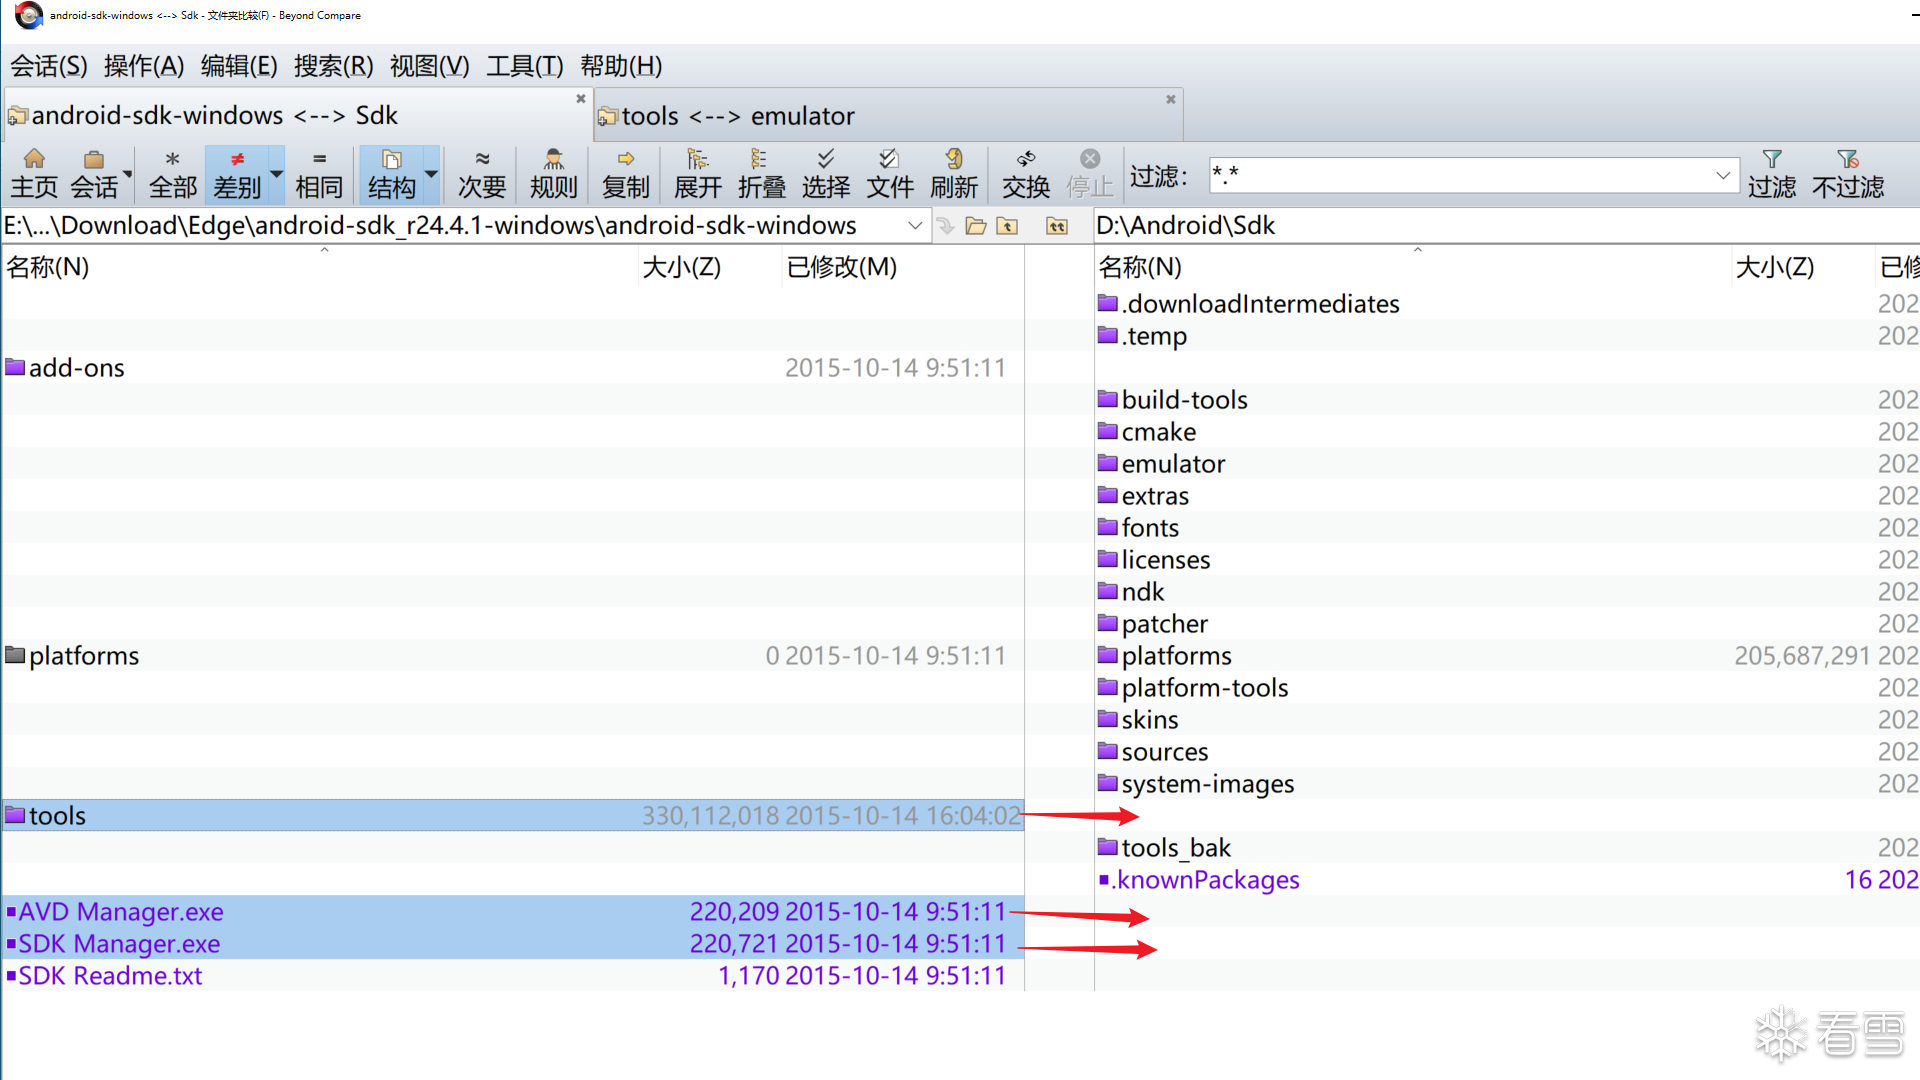The height and width of the screenshot is (1080, 1920).
Task: Toggle the 相同 show same filter
Action: point(319,173)
